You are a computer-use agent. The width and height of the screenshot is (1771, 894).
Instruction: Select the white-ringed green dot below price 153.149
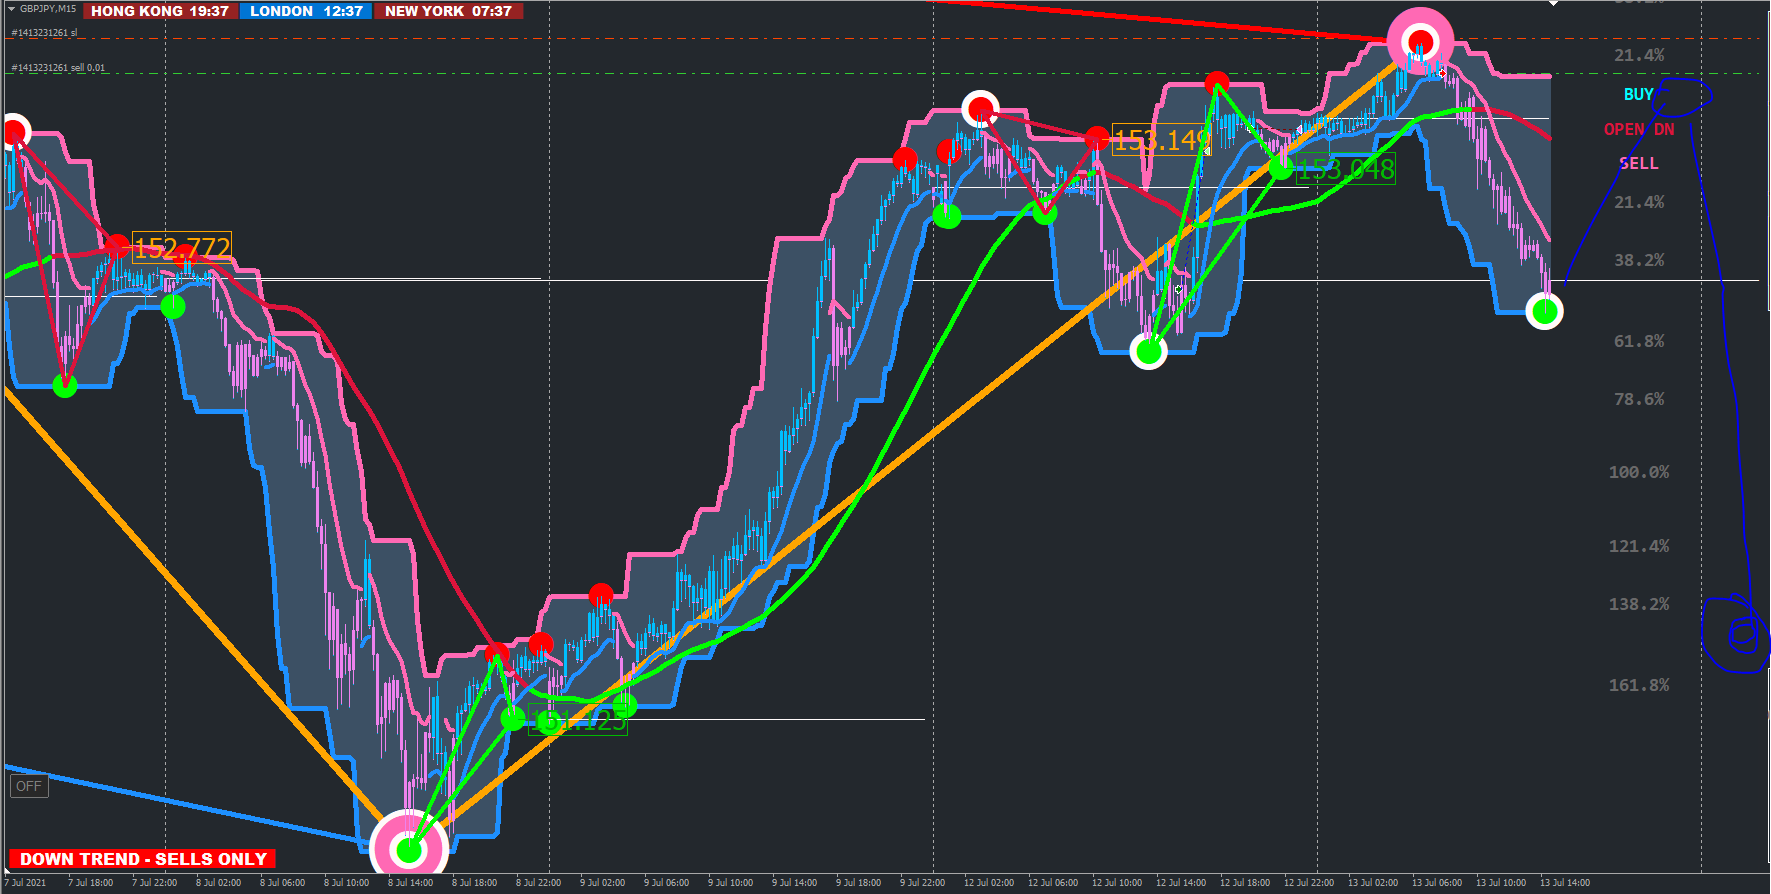[1148, 351]
